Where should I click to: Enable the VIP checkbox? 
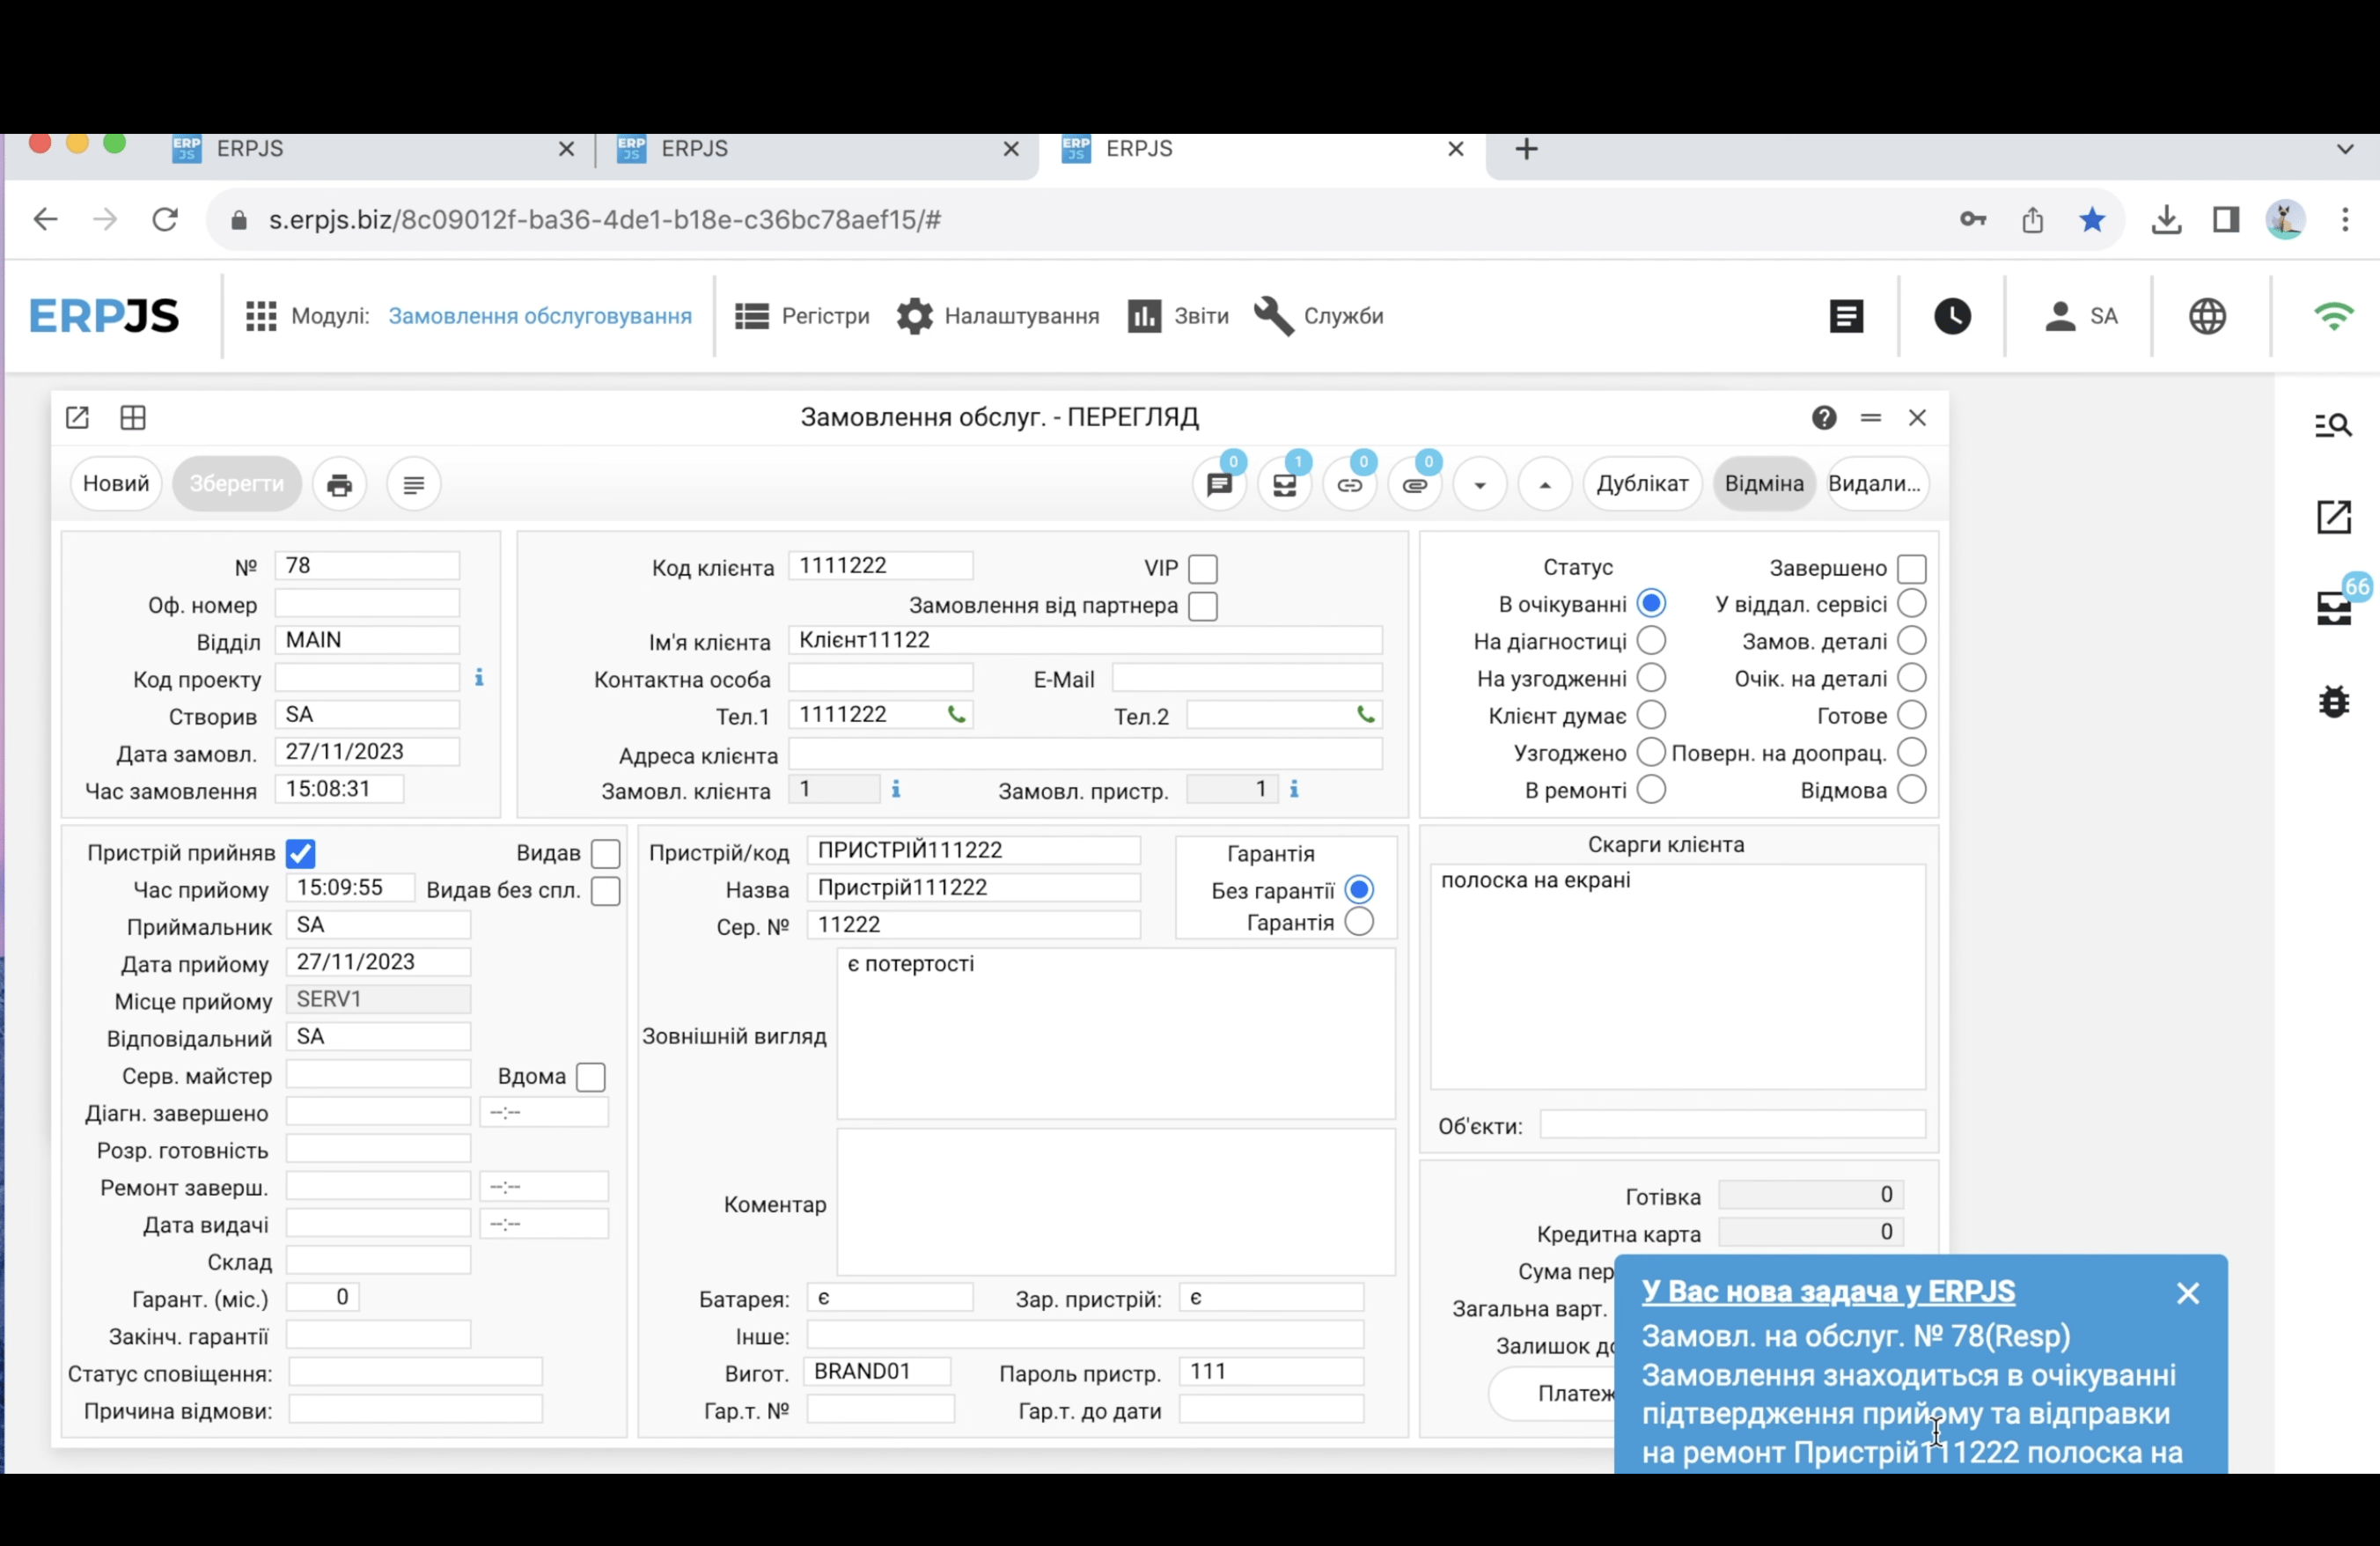click(x=1202, y=569)
